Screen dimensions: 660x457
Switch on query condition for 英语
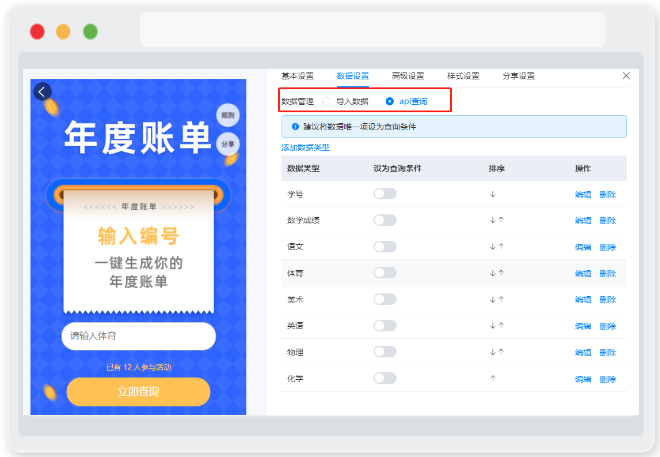[x=385, y=325]
